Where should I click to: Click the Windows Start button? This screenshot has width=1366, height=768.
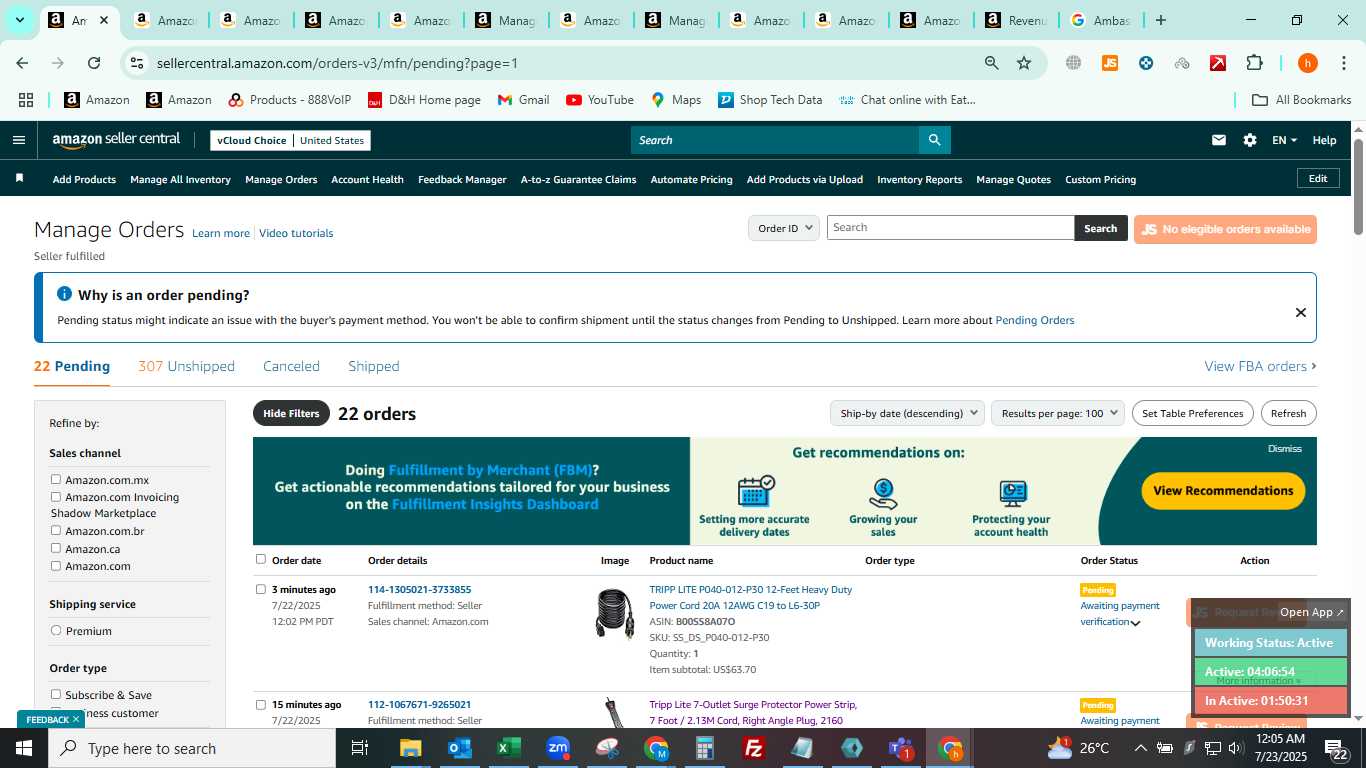23,748
